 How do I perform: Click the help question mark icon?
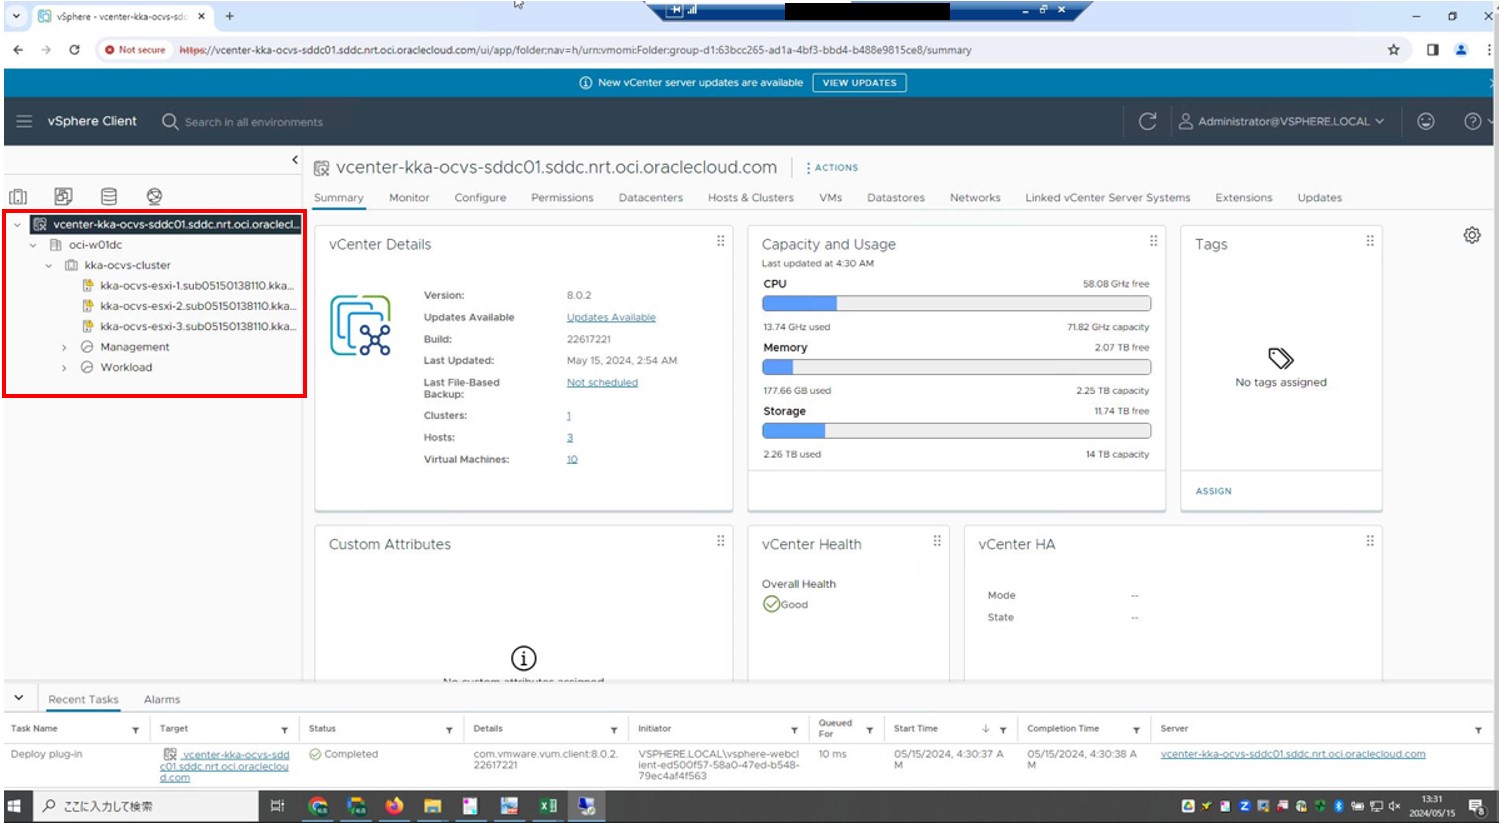(x=1471, y=121)
